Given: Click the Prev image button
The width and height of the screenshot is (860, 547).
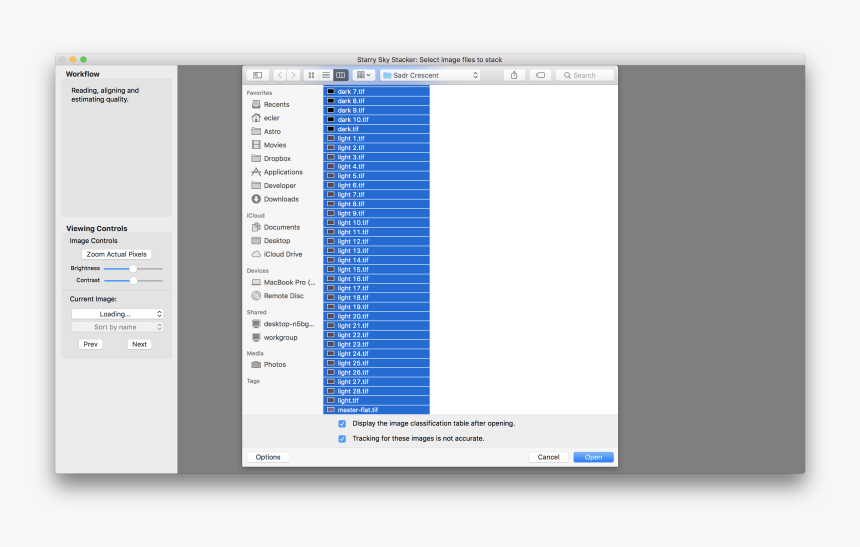Looking at the screenshot, I should 90,345.
